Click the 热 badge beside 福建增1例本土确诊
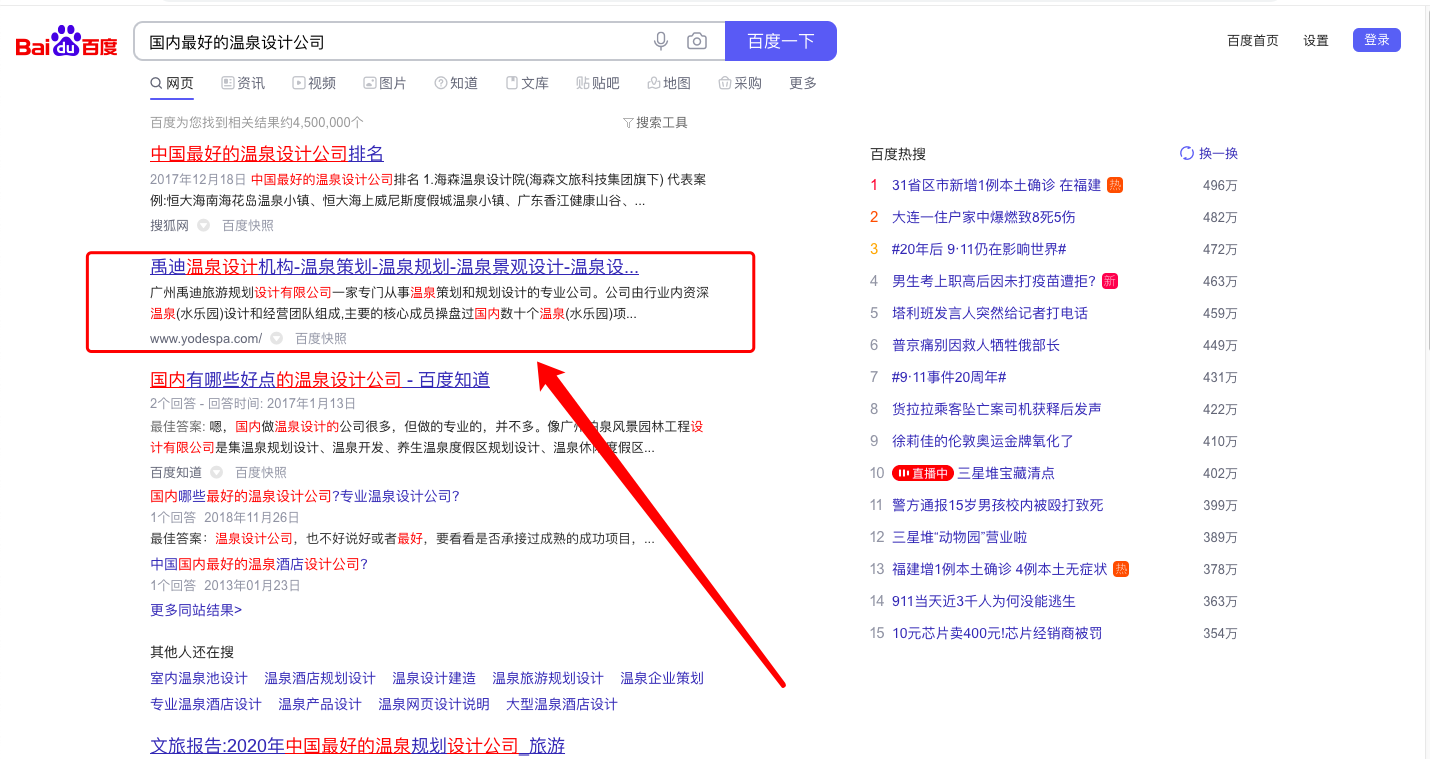Screen dimensions: 1430x759 point(1121,569)
